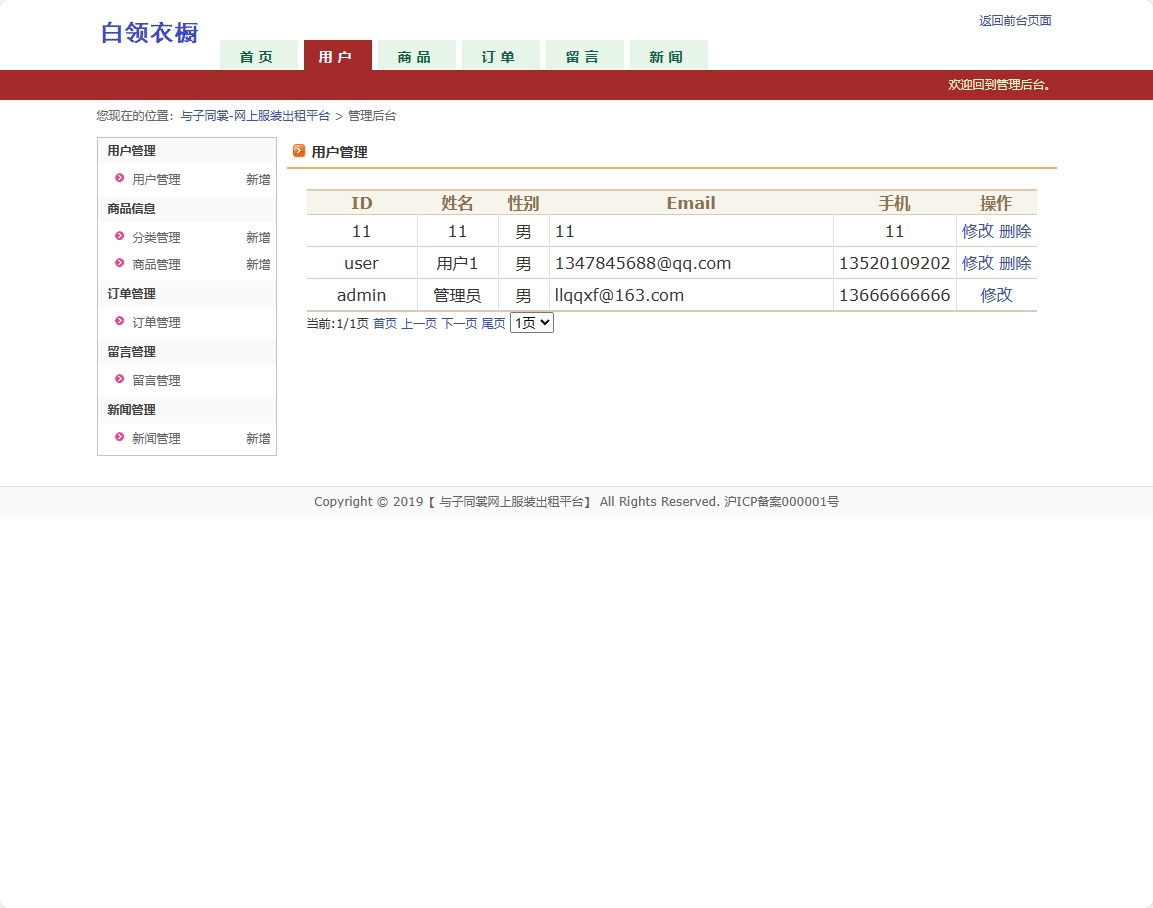Click the red arrow icon beside 分类管理
Image resolution: width=1153 pixels, height=908 pixels.
click(119, 237)
